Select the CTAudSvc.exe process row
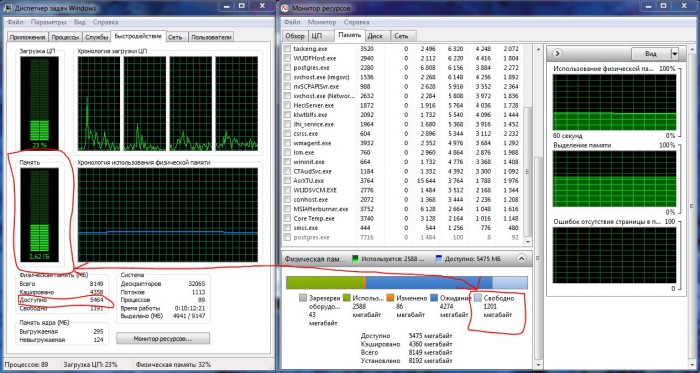 click(403, 171)
